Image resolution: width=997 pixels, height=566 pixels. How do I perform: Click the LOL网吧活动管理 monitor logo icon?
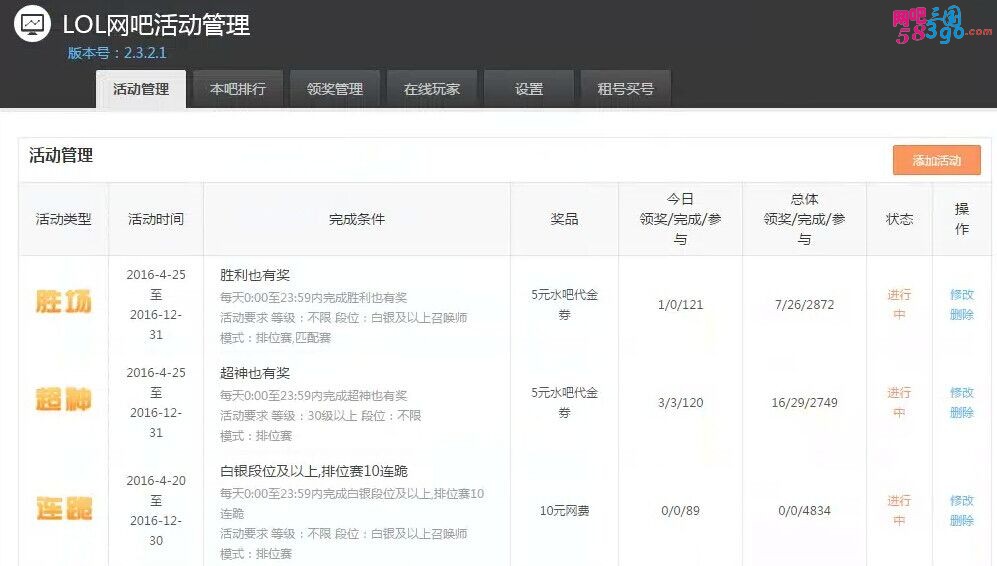(x=32, y=24)
